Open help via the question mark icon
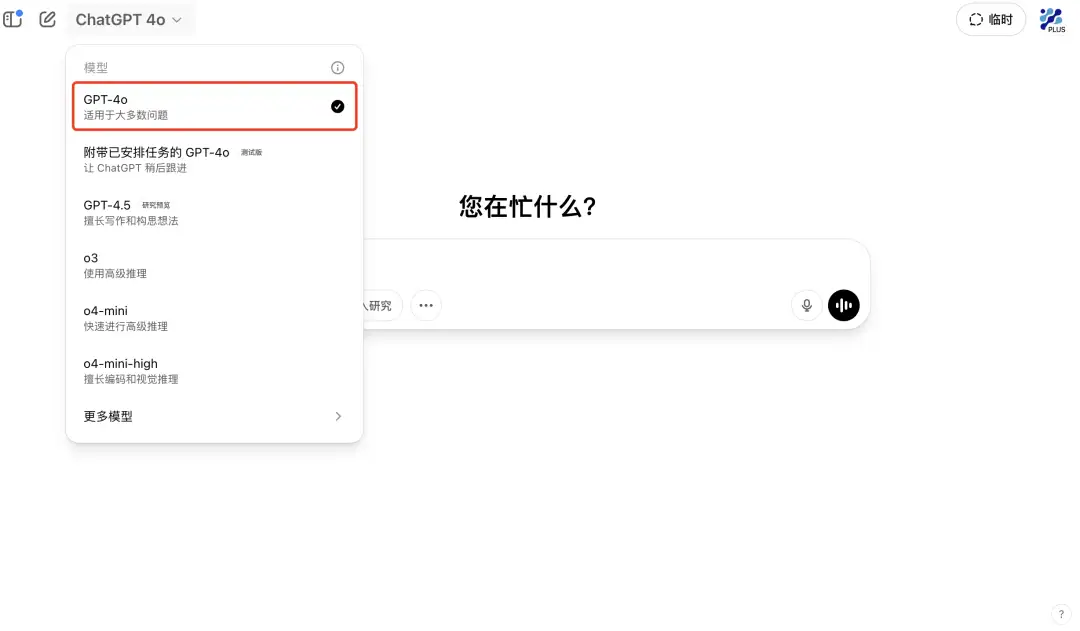This screenshot has height=631, width=1080. (1061, 613)
